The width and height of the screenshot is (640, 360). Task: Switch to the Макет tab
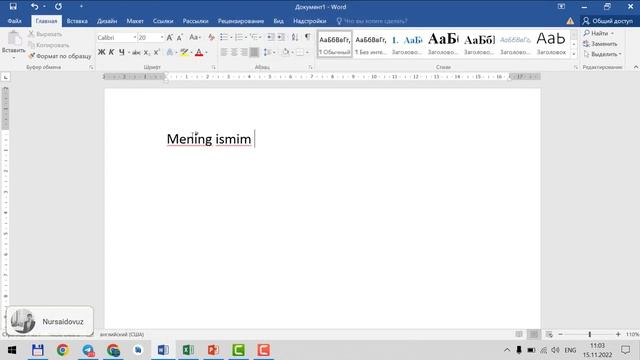(x=135, y=21)
